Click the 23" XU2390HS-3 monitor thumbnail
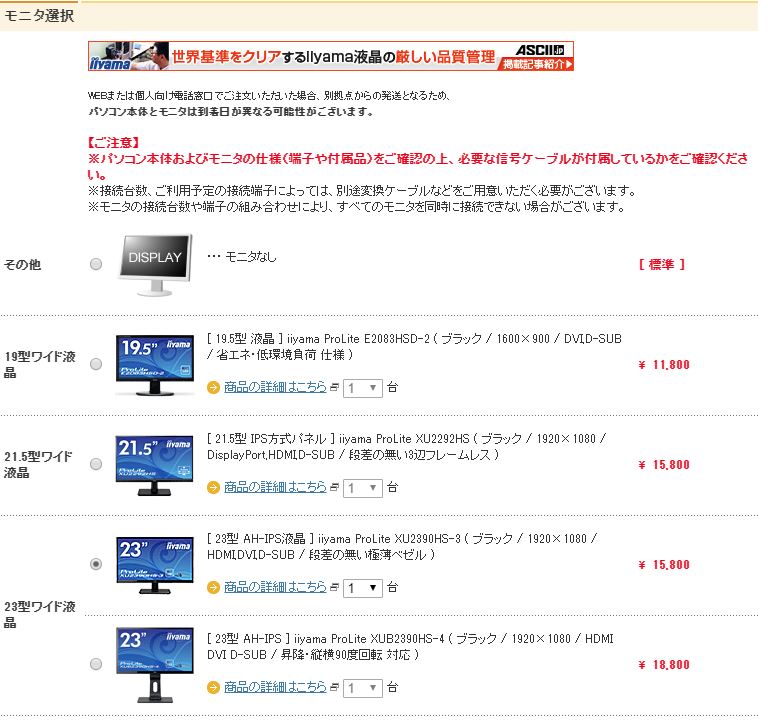This screenshot has height=718, width=775. 155,565
